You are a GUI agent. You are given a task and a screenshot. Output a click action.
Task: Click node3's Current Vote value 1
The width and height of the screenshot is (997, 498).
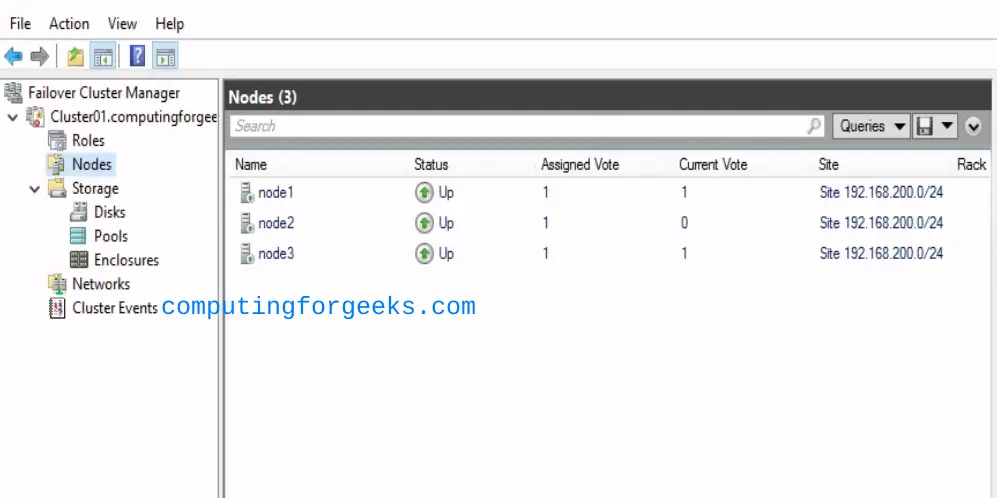tap(684, 254)
